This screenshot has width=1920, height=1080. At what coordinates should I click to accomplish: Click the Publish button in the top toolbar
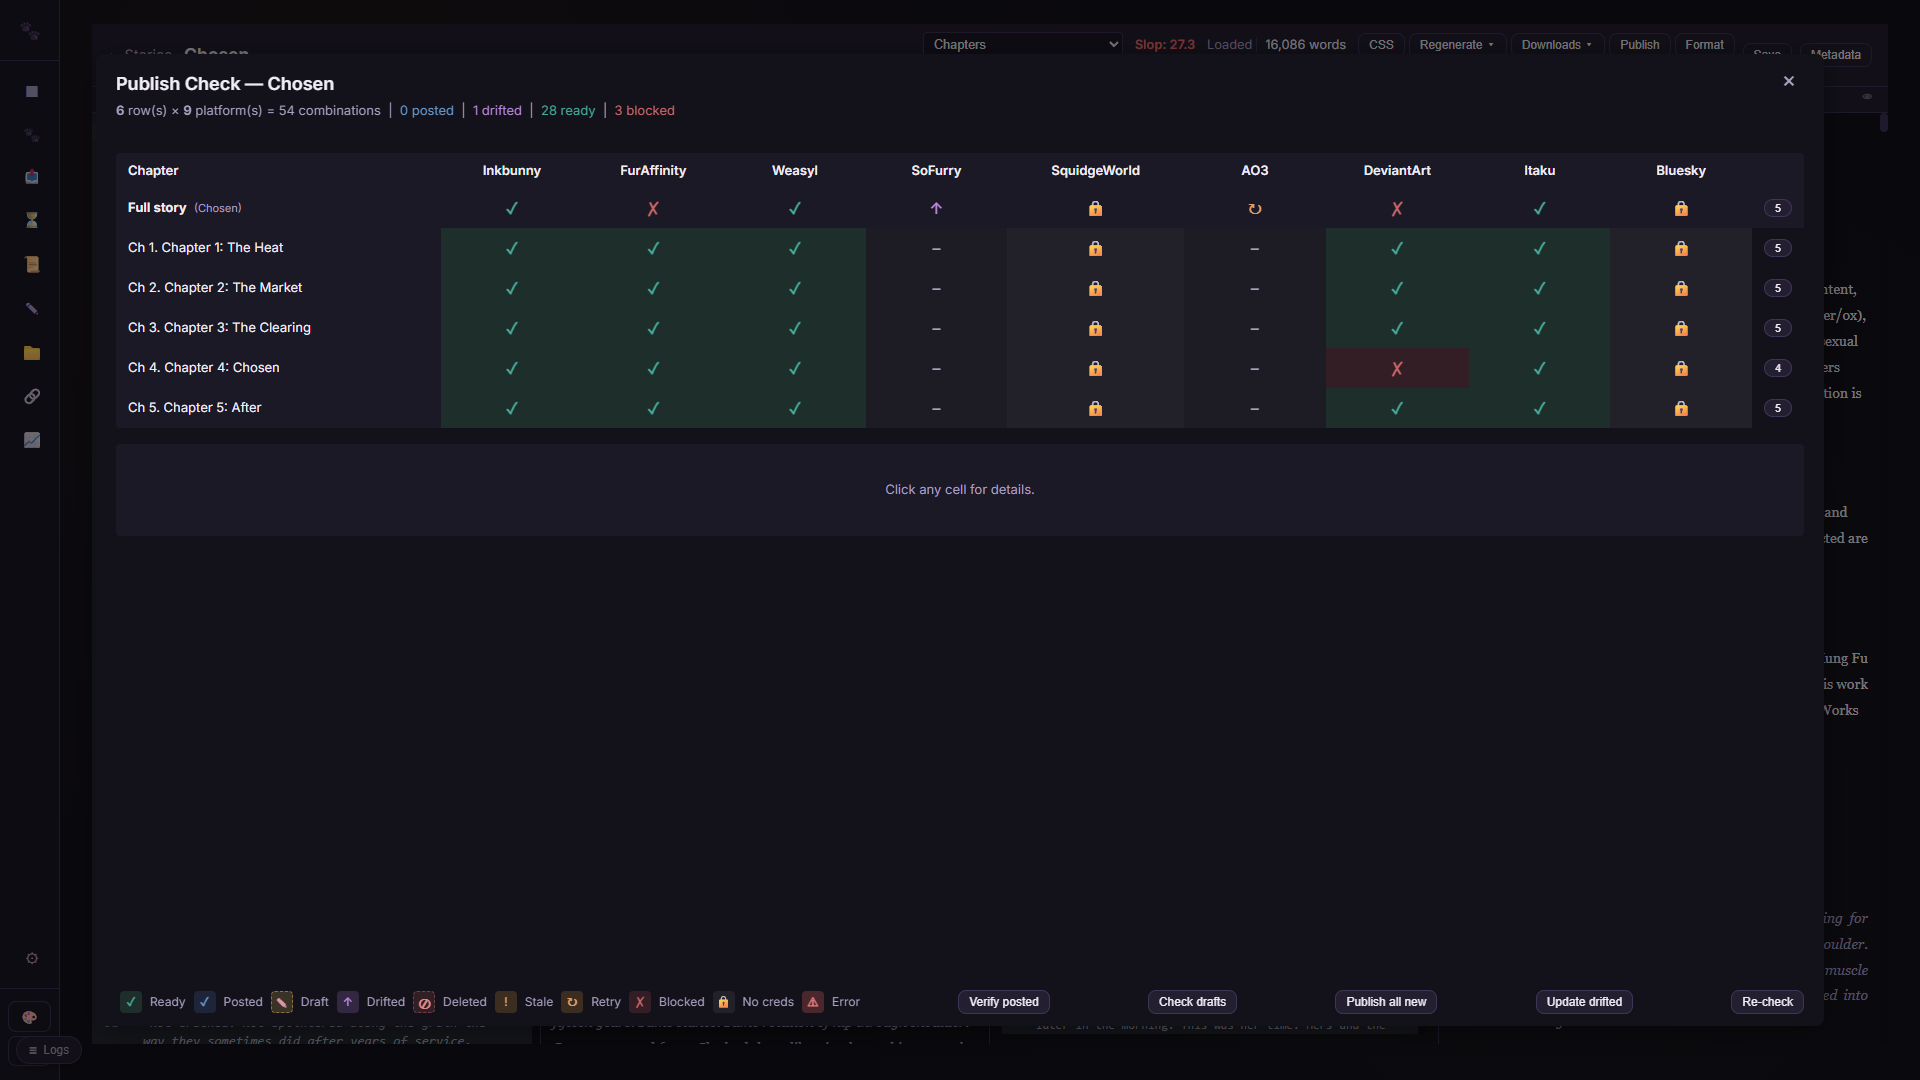pos(1639,45)
